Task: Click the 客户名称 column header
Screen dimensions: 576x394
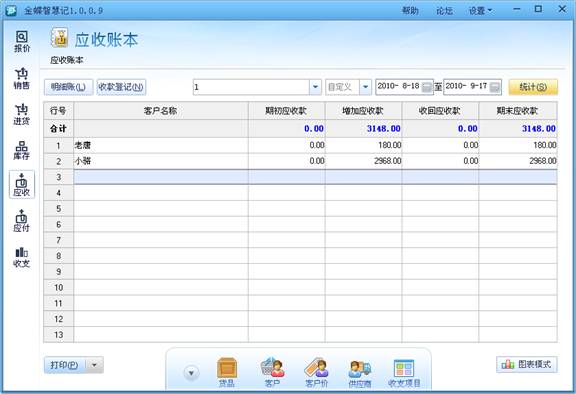Action: tap(161, 111)
